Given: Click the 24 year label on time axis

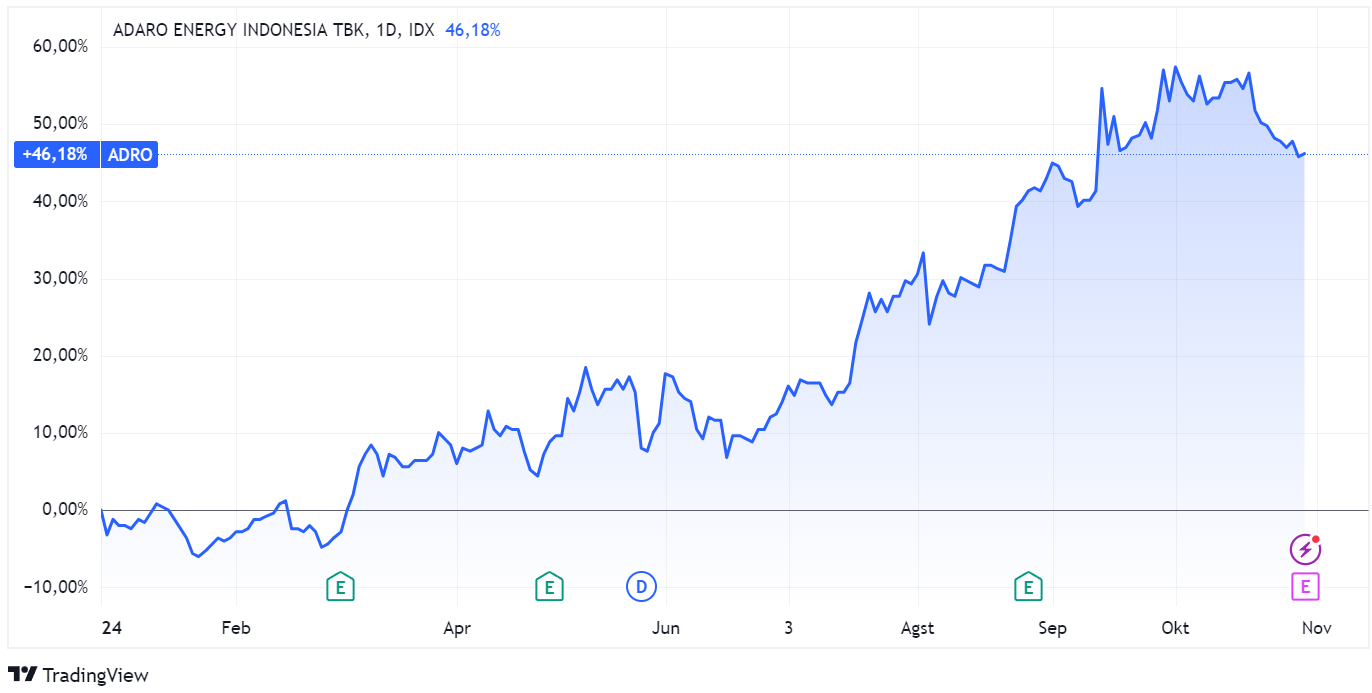Looking at the screenshot, I should (x=111, y=628).
